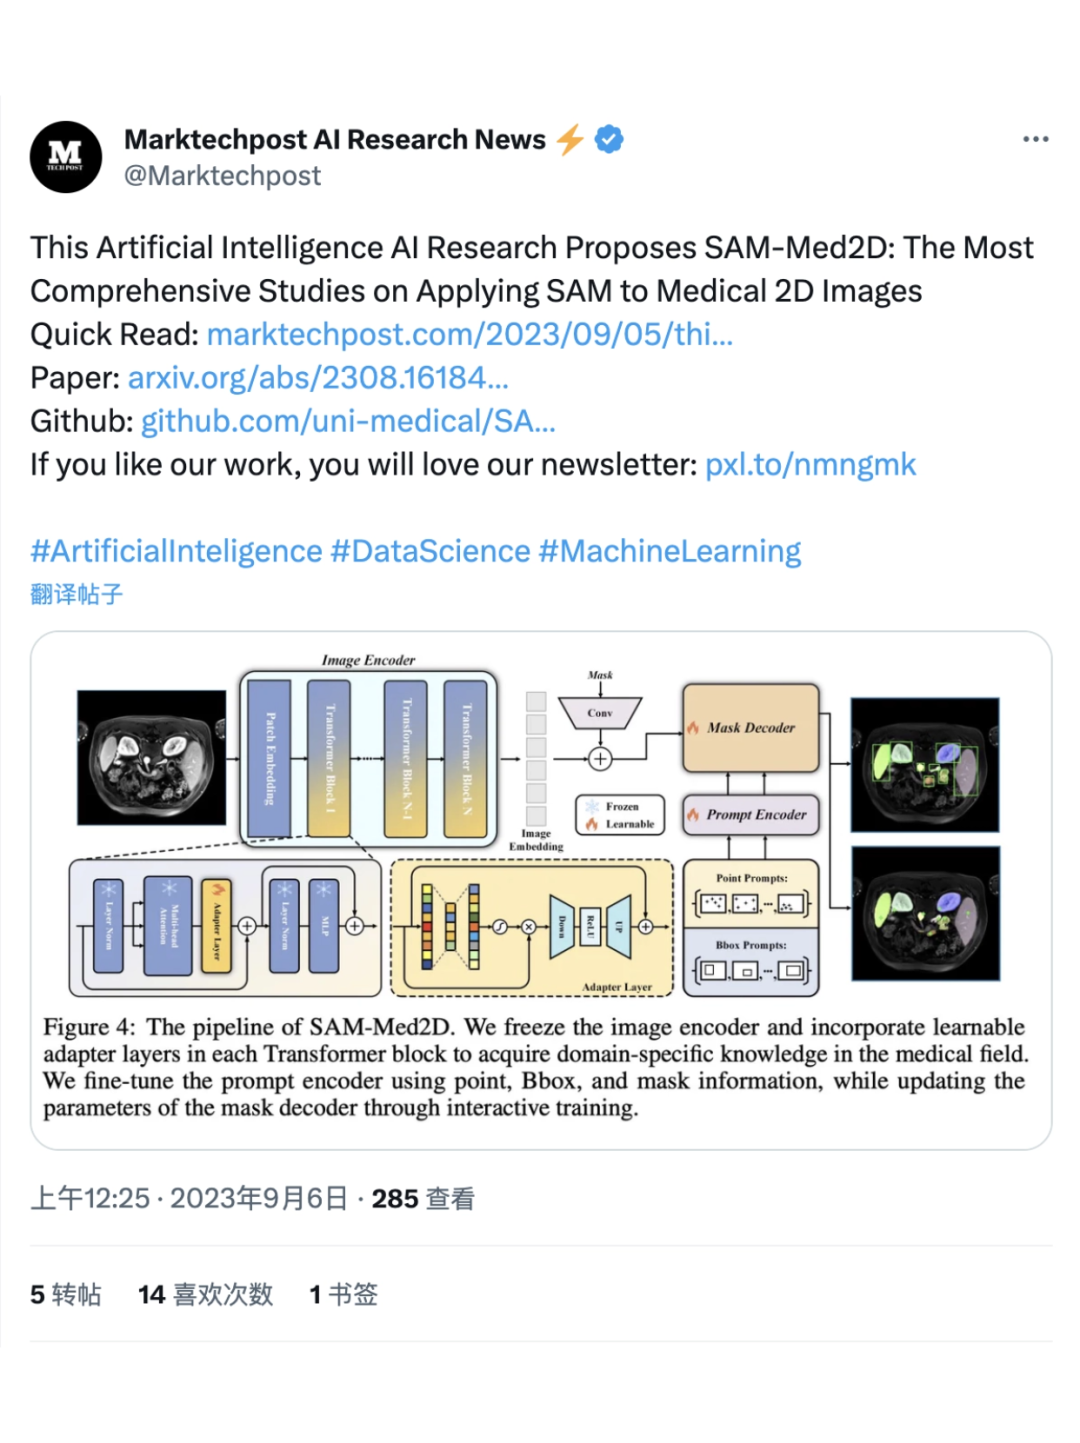Select the #DataScience hashtag
1080x1443 pixels.
click(x=430, y=551)
